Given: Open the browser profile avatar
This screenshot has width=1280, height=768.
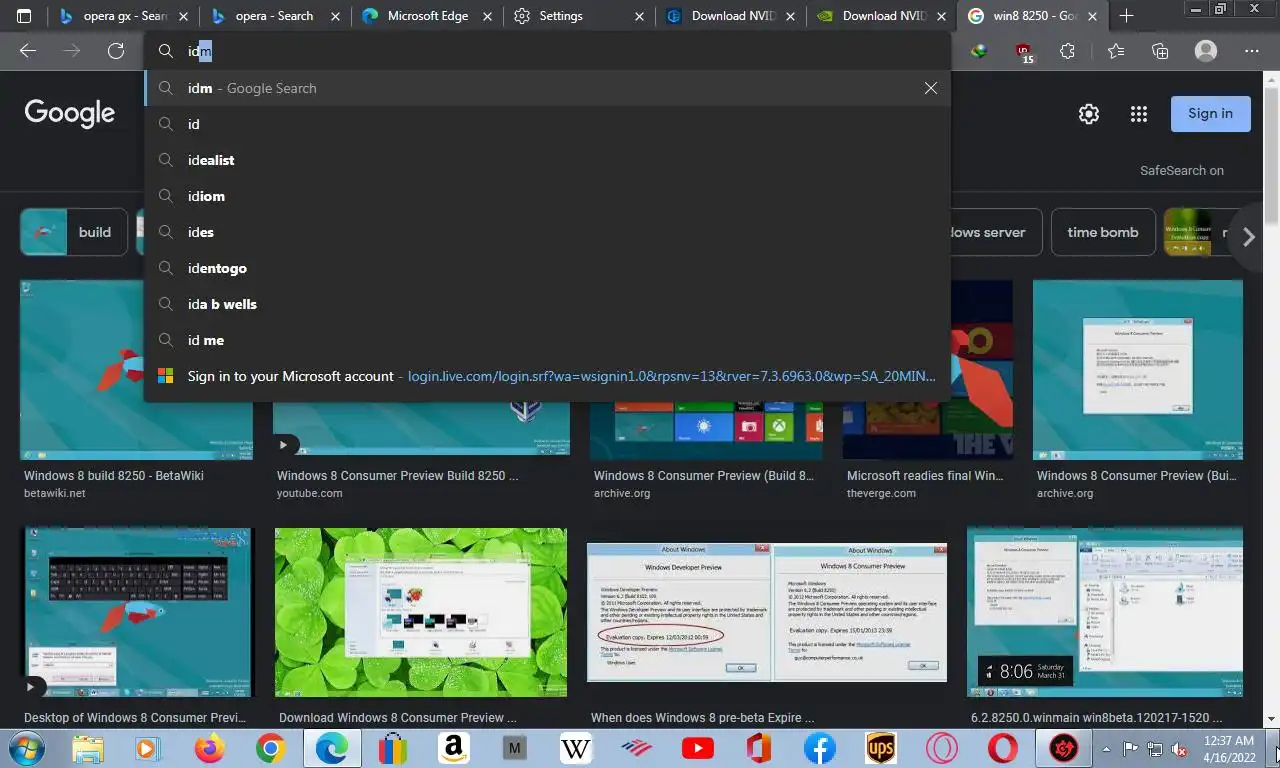Looking at the screenshot, I should pyautogui.click(x=1206, y=51).
